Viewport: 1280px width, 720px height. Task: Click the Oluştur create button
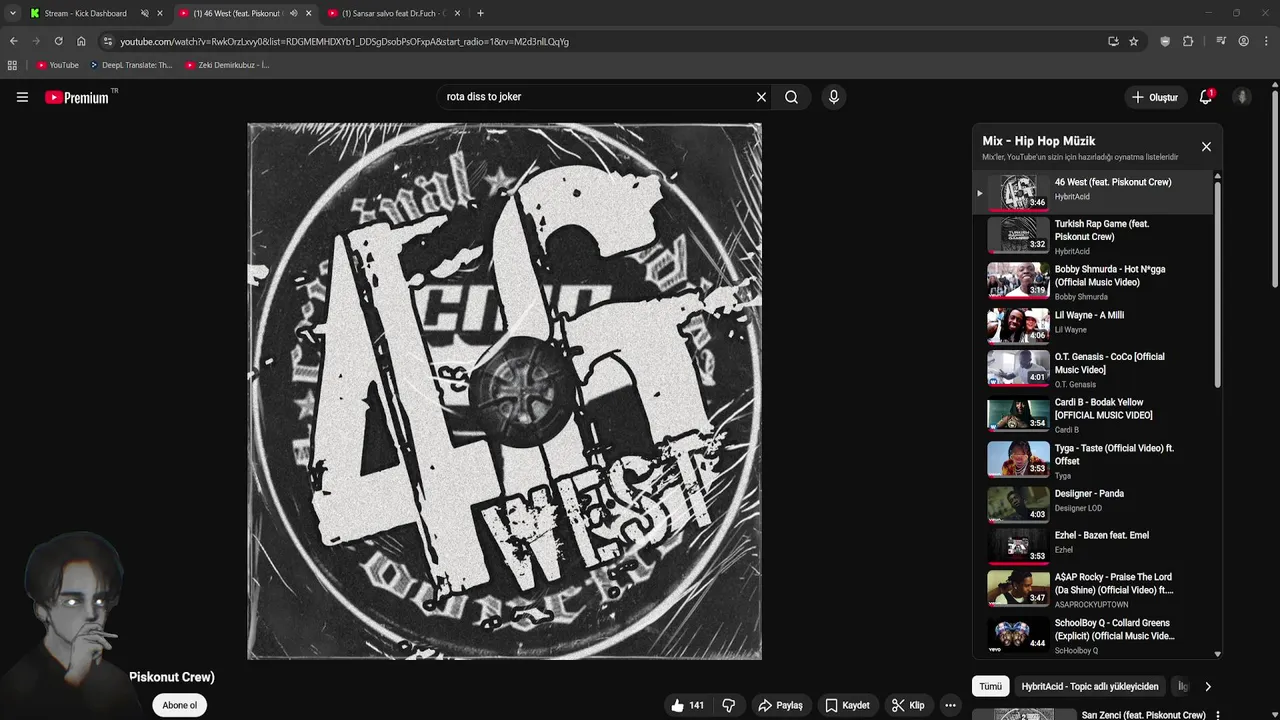1155,97
